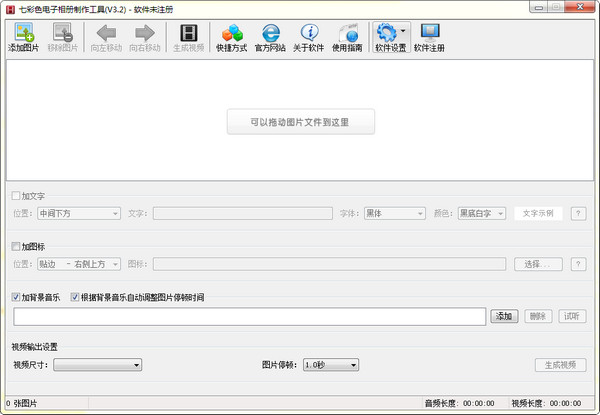Click the background music file path field
Image resolution: width=600 pixels, height=415 pixels.
point(250,316)
